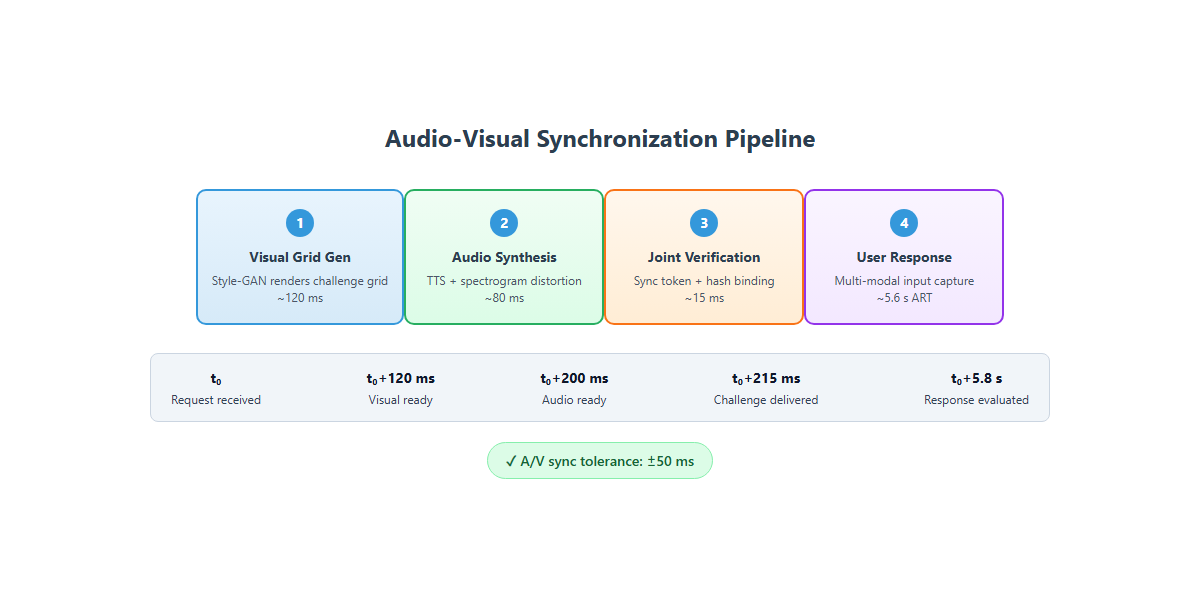Click the t₀+120 ms timeline marker

(401, 379)
